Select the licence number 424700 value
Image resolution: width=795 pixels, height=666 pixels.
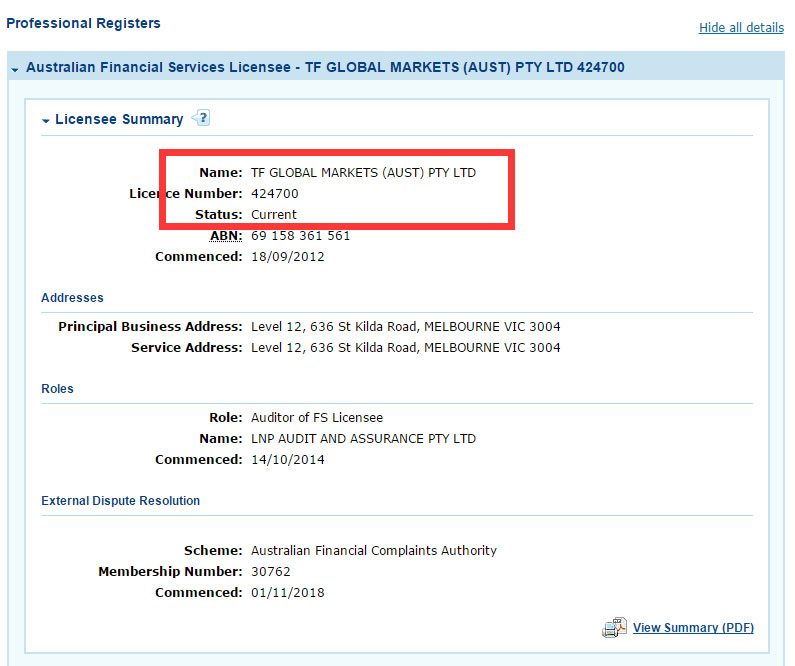click(x=275, y=194)
